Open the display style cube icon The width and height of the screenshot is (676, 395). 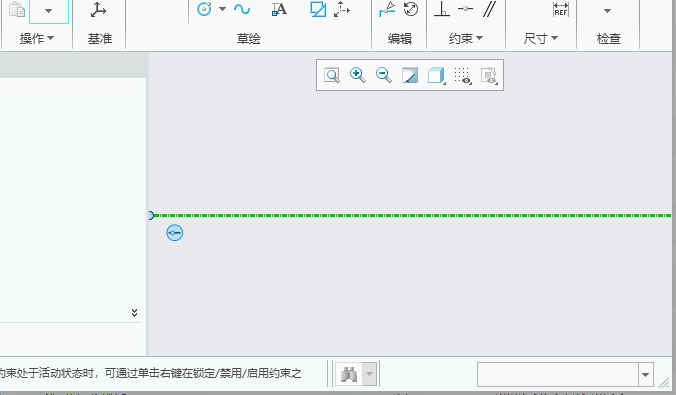(436, 75)
